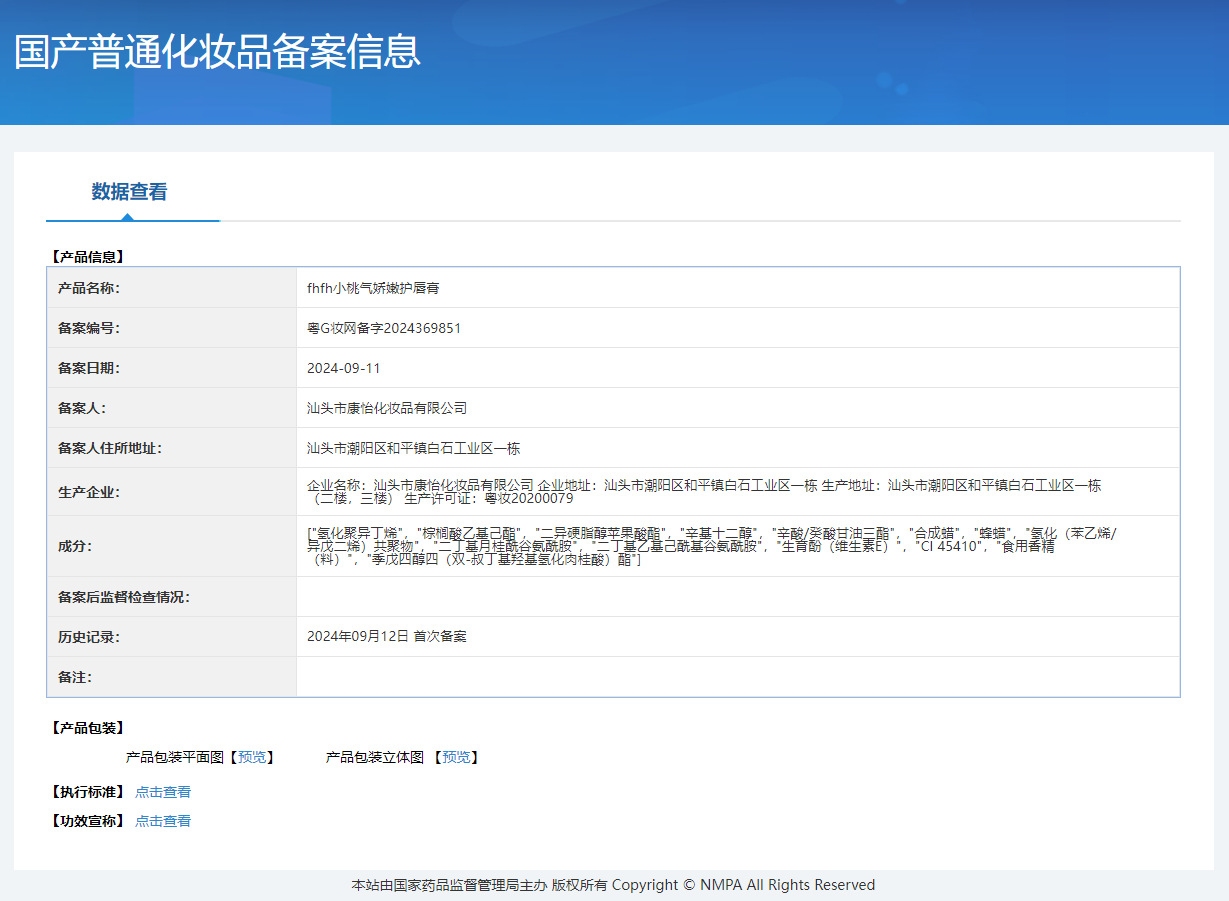Select history entry 2024年09月12日 首次备案
The height and width of the screenshot is (901, 1229).
coord(387,636)
